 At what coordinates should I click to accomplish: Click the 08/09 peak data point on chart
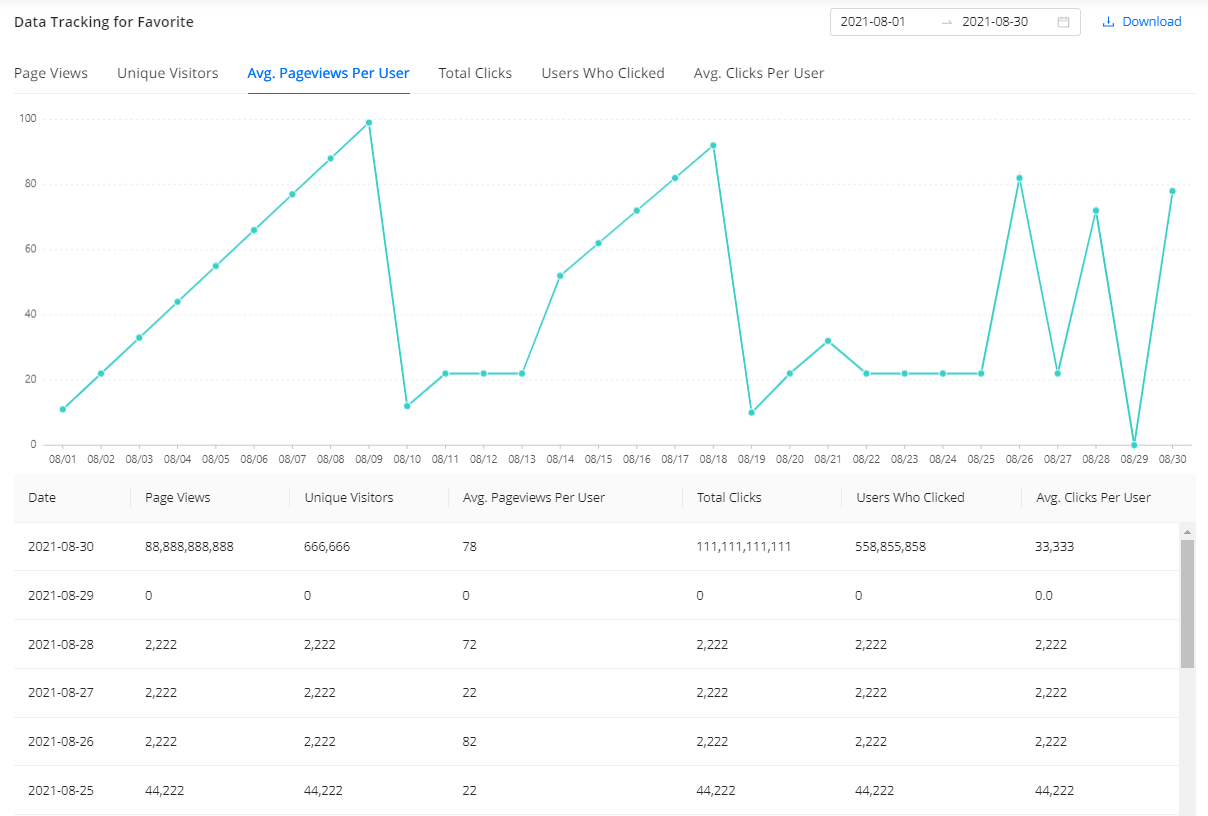tap(369, 123)
